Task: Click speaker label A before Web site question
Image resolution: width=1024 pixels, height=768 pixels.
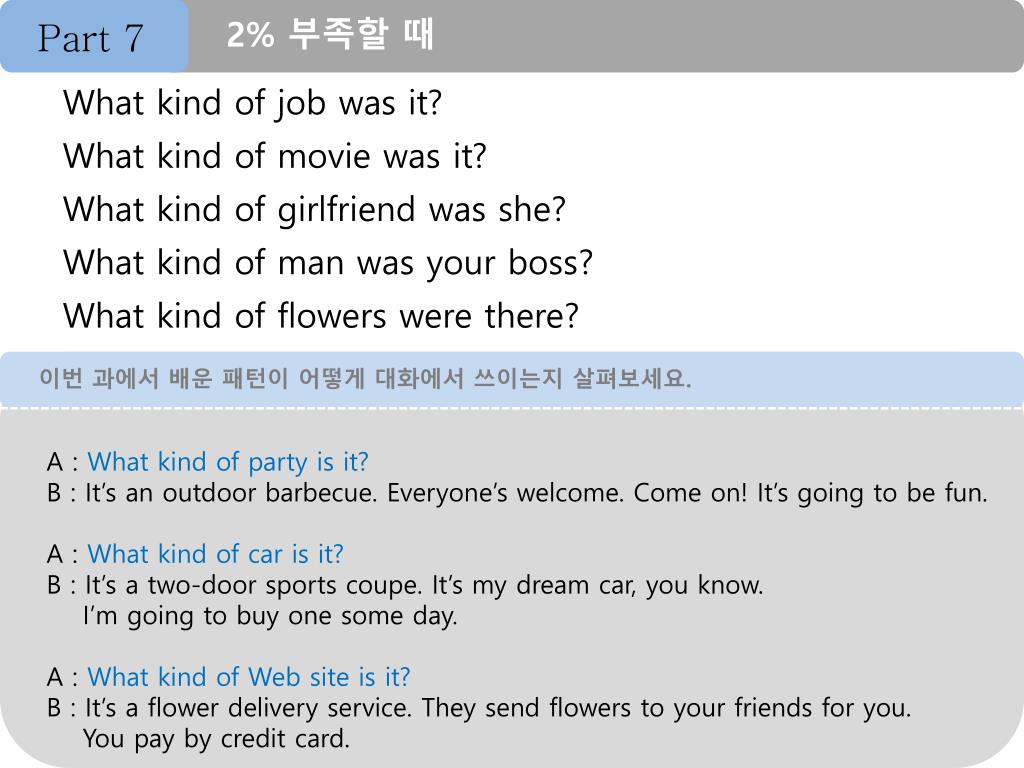Action: (55, 677)
